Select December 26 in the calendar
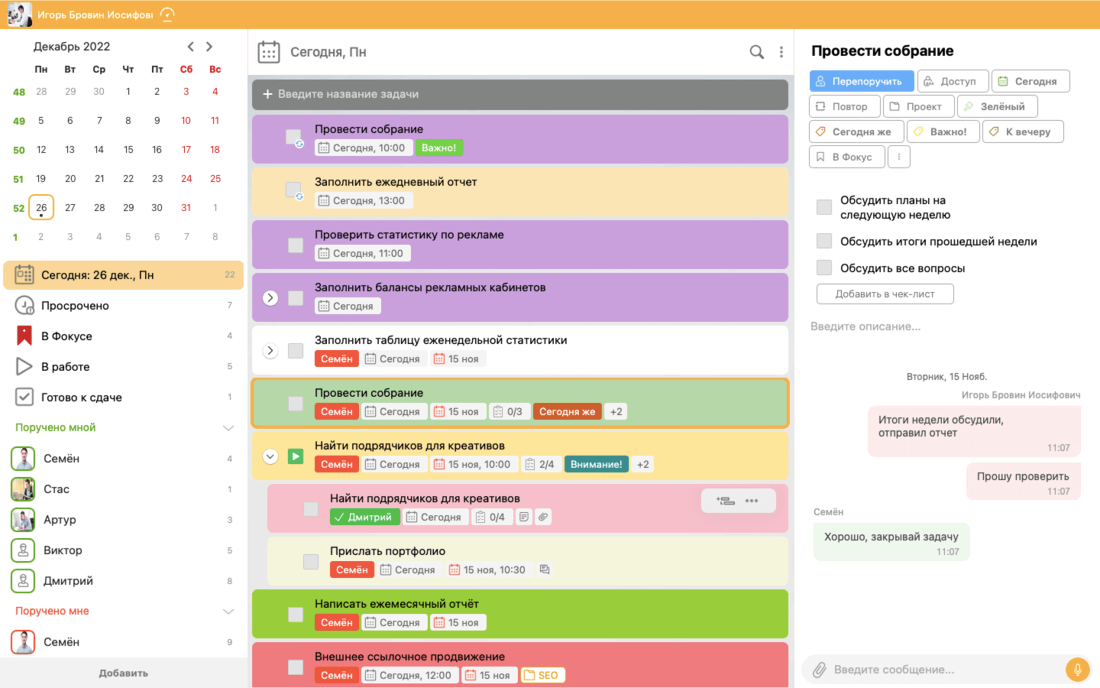Image resolution: width=1100 pixels, height=688 pixels. [41, 208]
